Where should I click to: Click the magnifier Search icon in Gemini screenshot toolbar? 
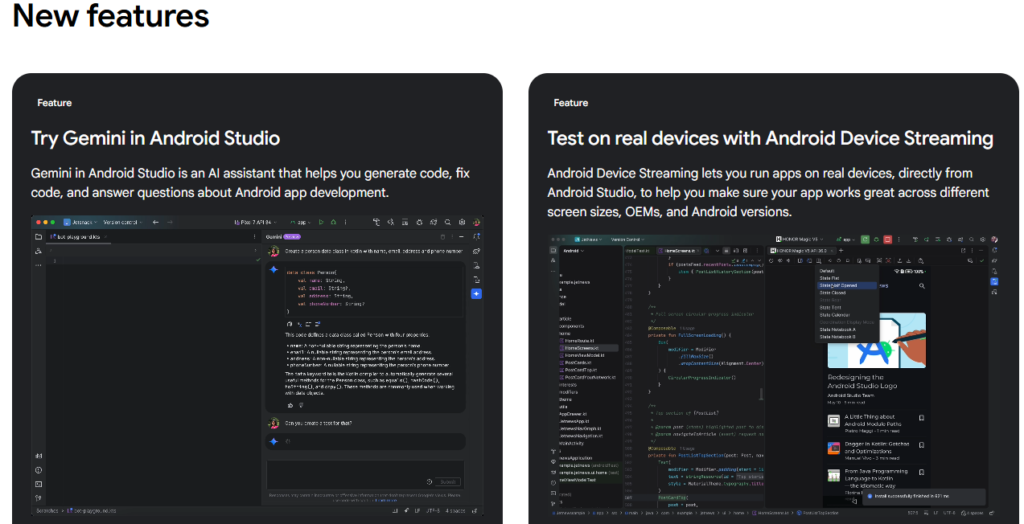click(448, 222)
